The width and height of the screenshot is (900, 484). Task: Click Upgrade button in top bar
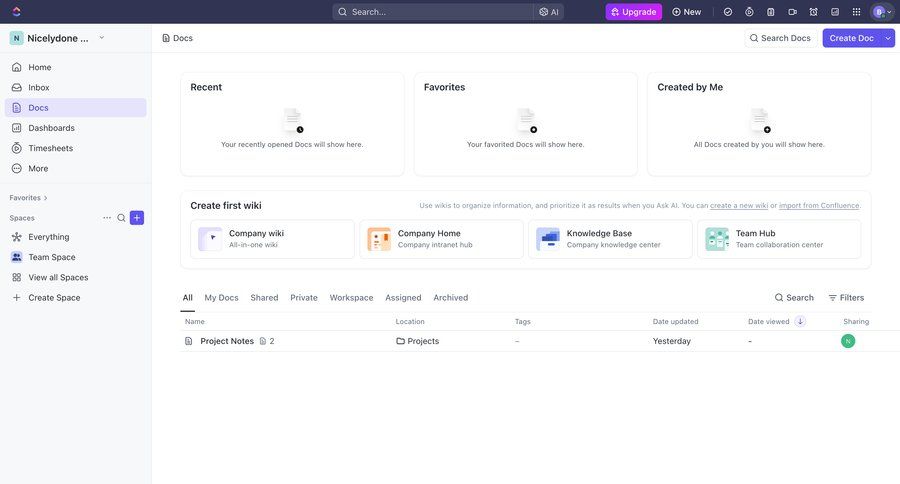tap(634, 11)
